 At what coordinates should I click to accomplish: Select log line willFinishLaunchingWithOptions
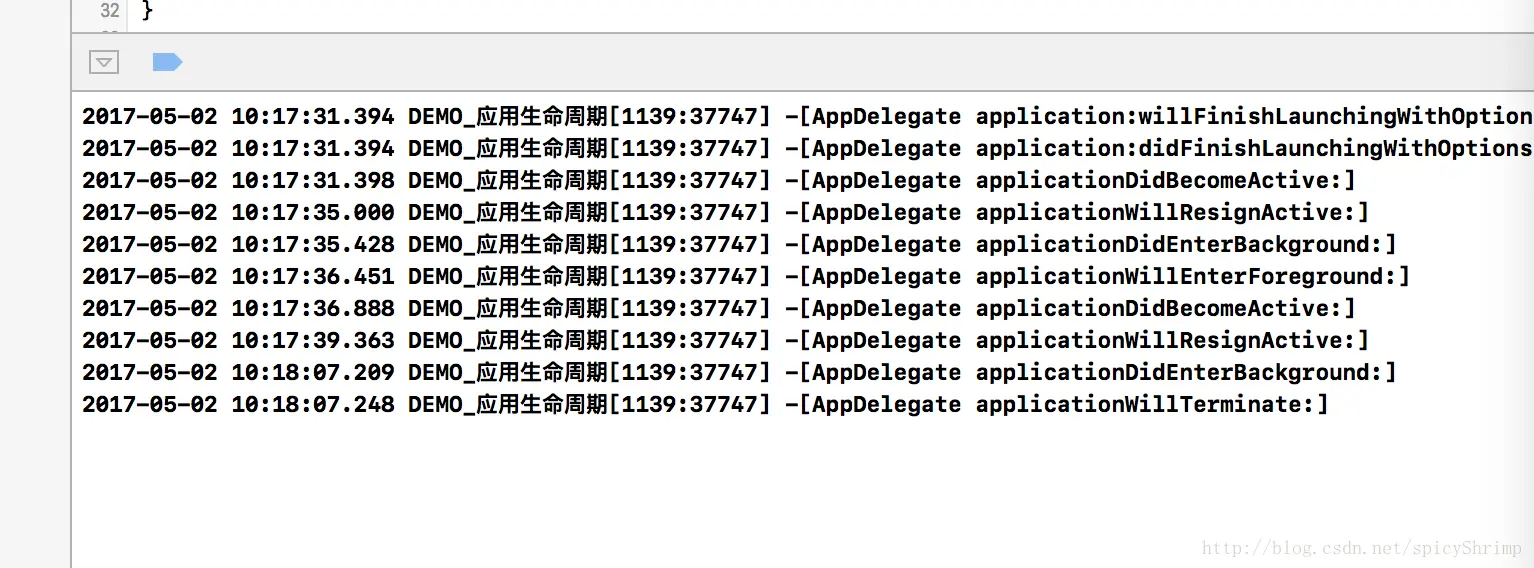pyautogui.click(x=807, y=116)
